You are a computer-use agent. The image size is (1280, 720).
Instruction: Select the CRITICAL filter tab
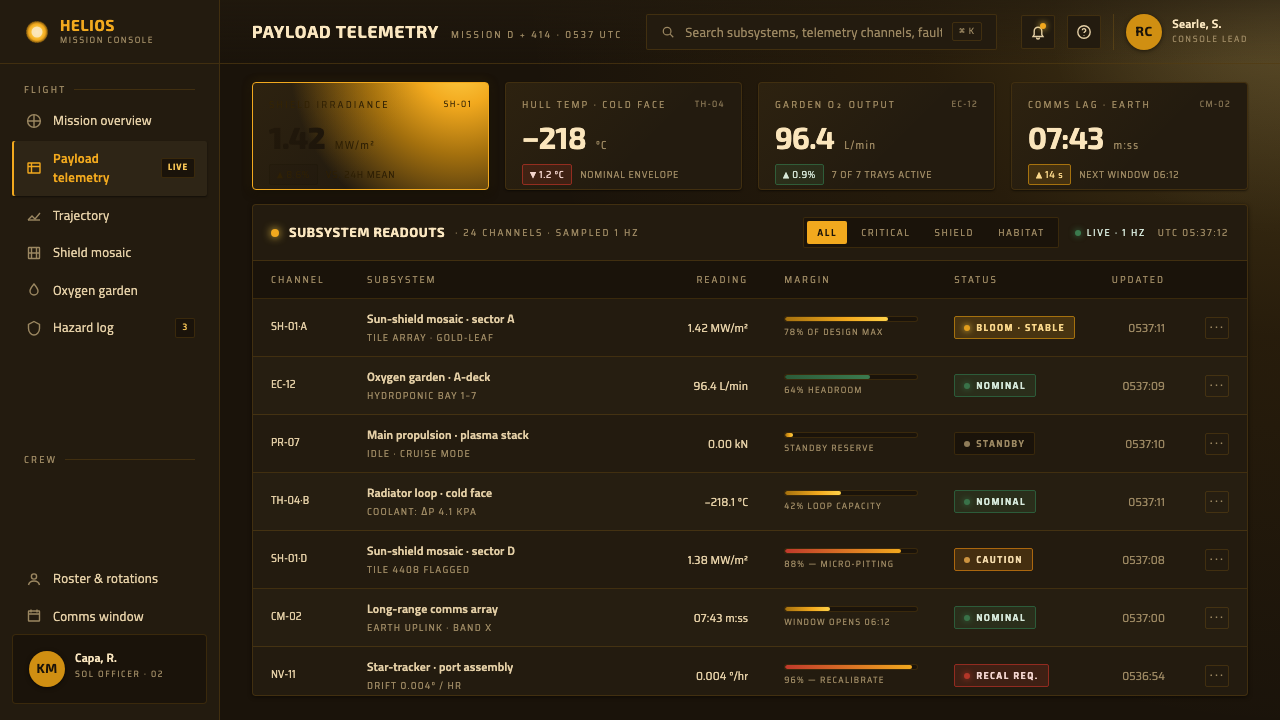[886, 233]
